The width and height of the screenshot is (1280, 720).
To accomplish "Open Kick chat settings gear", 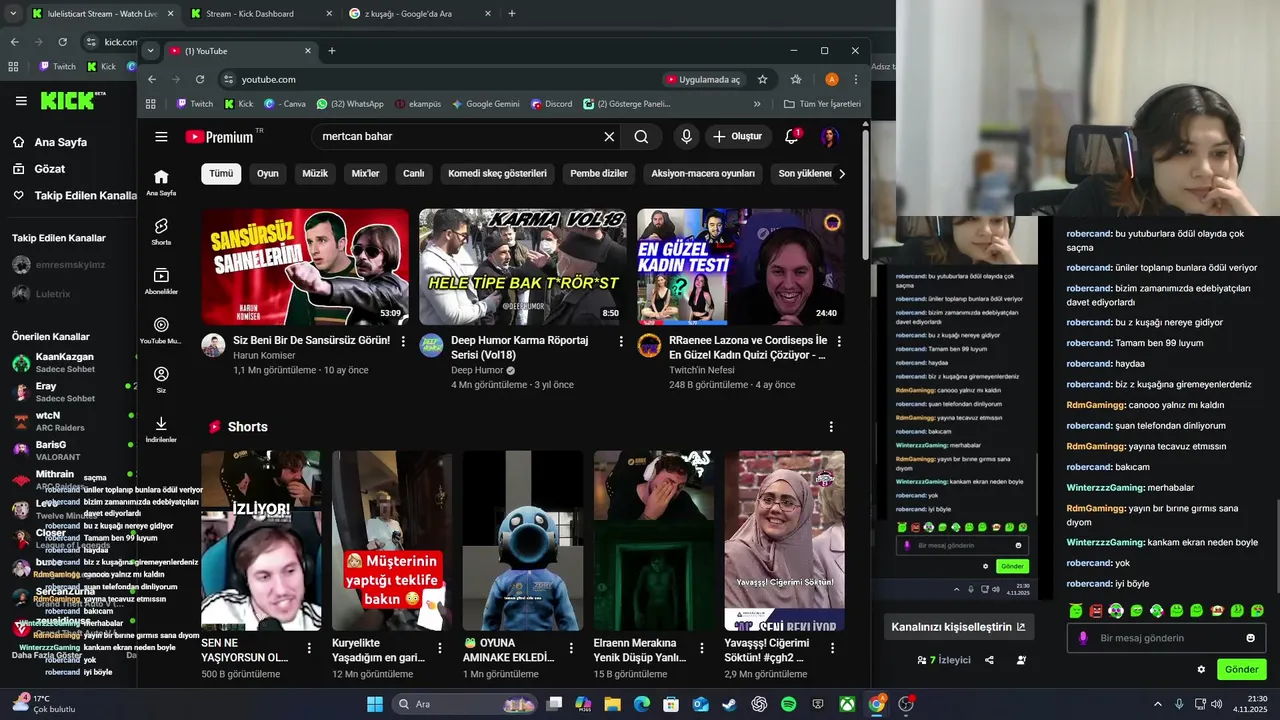I will tap(1201, 669).
